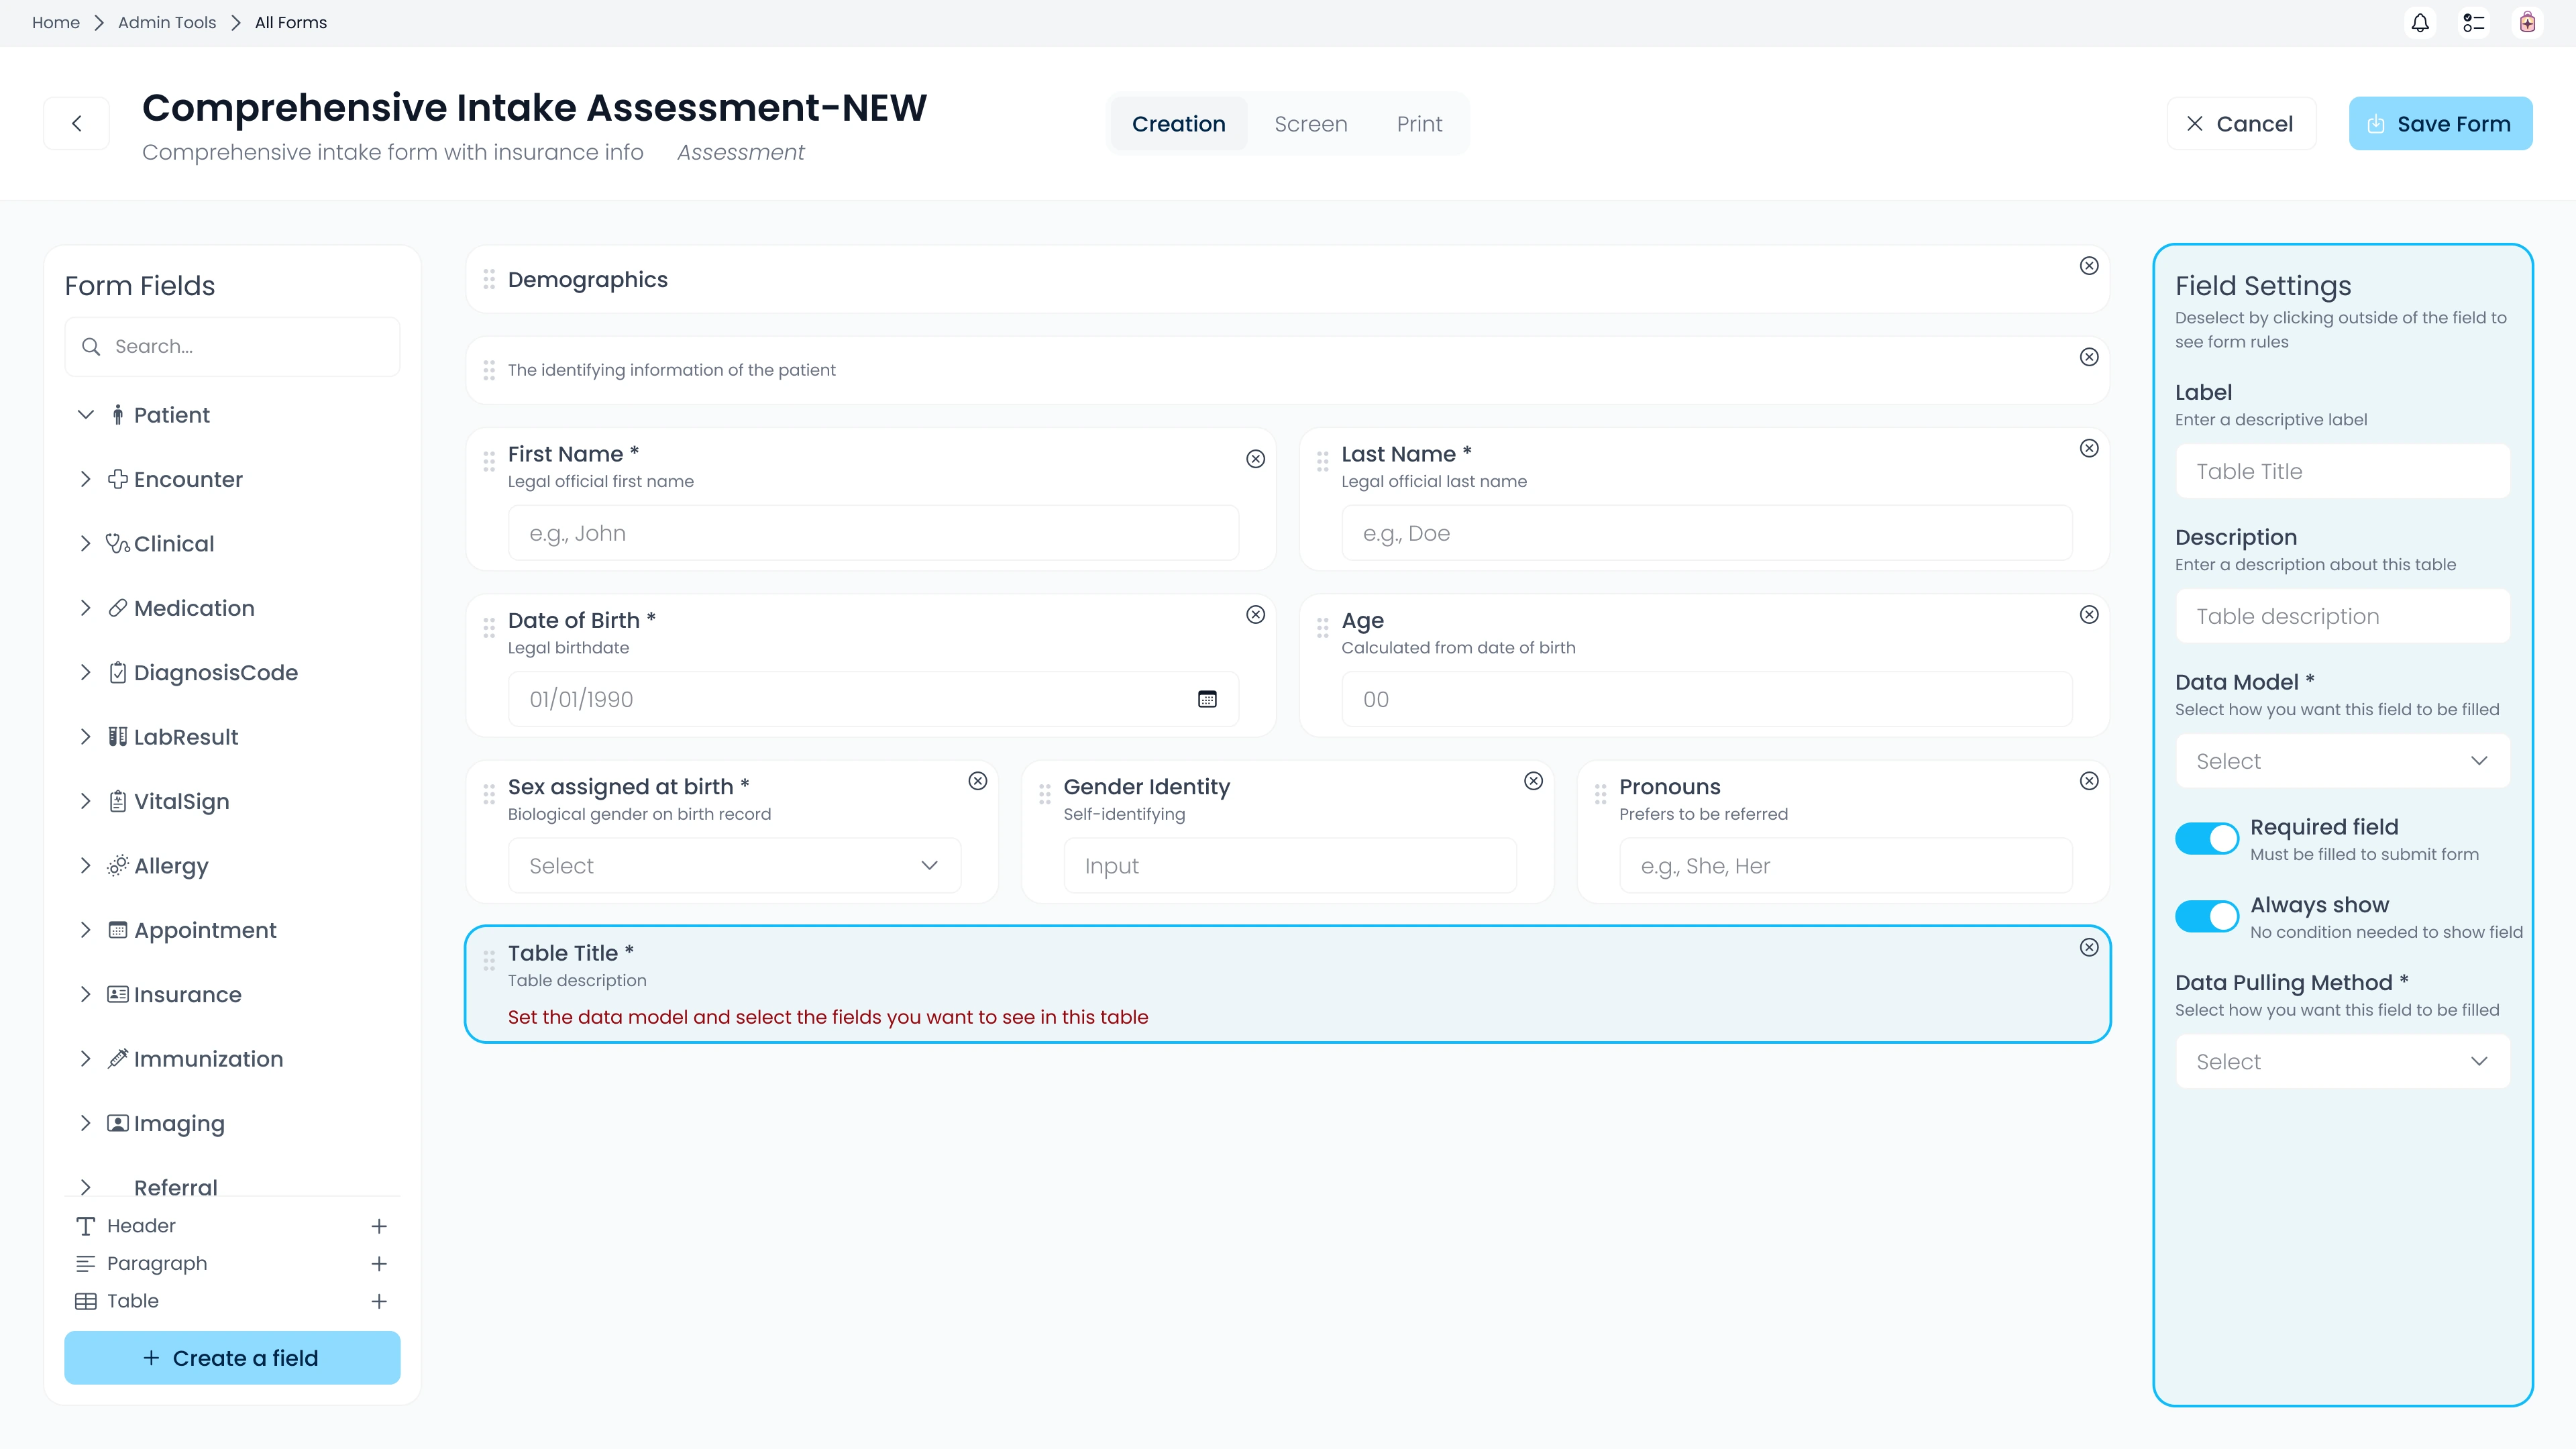This screenshot has height=1449, width=2576.
Task: Remove the Sex assigned at birth field
Action: tap(978, 781)
